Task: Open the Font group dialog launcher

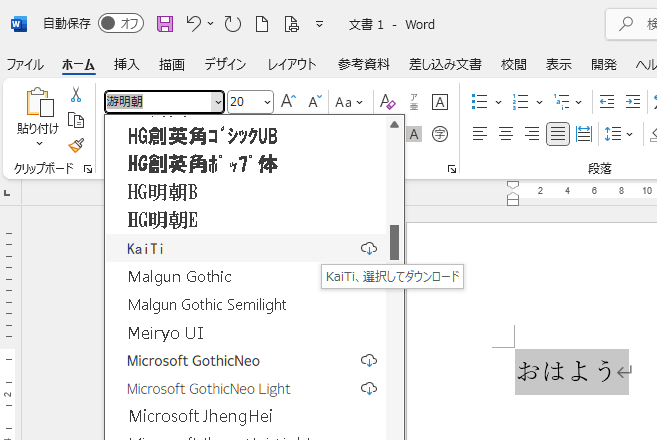Action: (x=452, y=169)
